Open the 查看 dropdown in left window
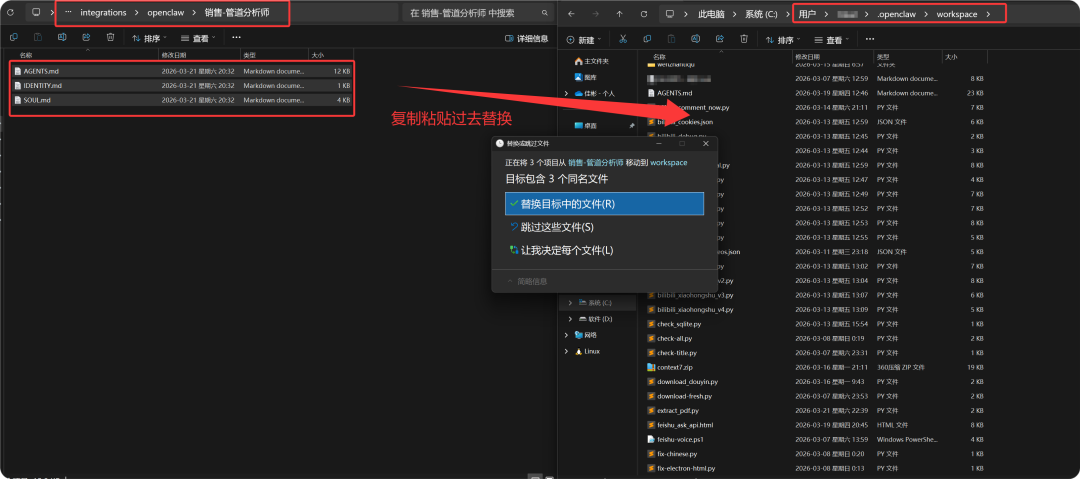Screen dimensions: 1080x479 pyautogui.click(x=198, y=38)
